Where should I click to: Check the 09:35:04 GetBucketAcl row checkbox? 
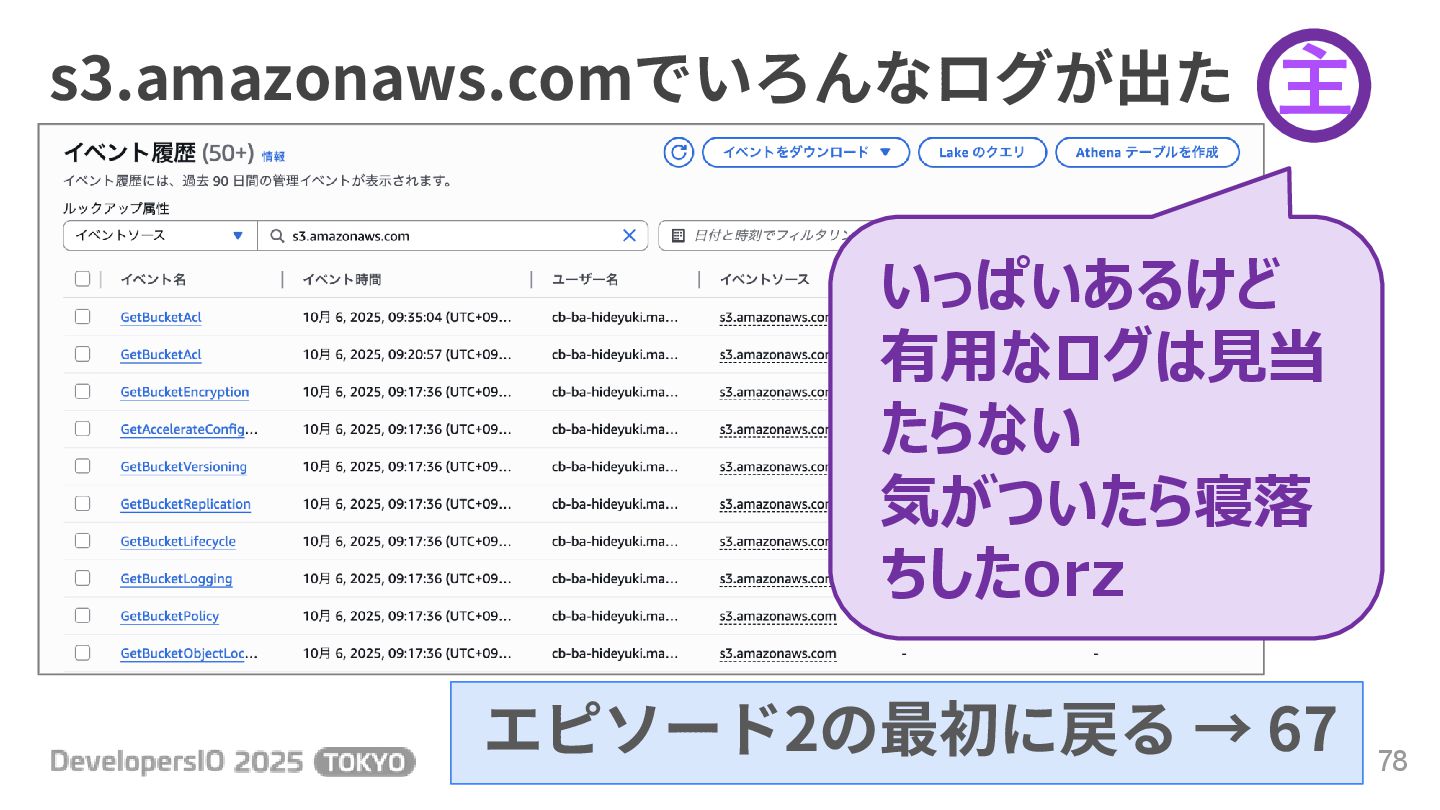coord(82,317)
